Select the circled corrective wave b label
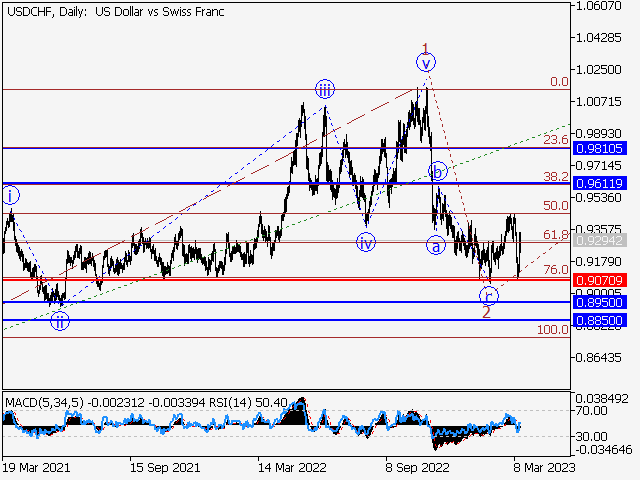 [438, 171]
